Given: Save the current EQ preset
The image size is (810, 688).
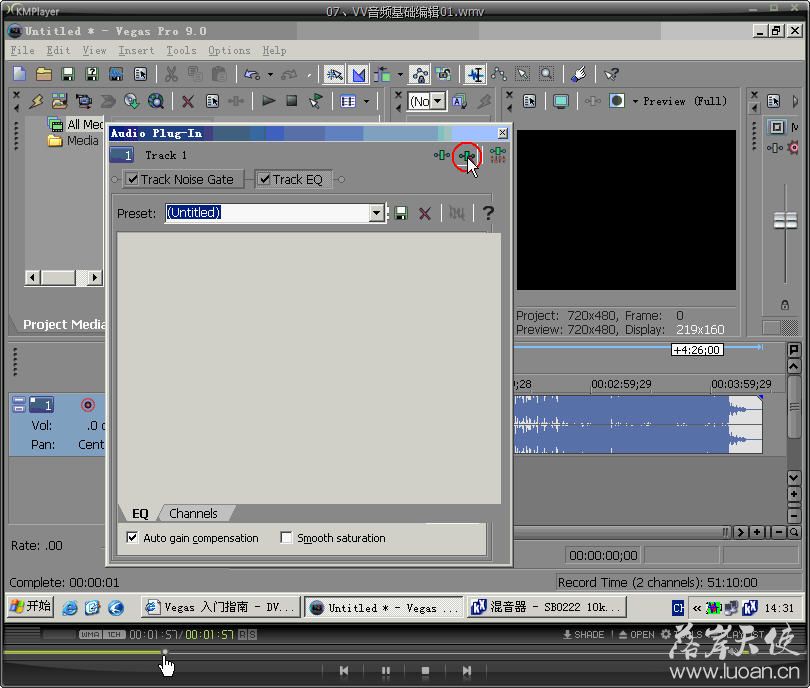Looking at the screenshot, I should pyautogui.click(x=401, y=213).
